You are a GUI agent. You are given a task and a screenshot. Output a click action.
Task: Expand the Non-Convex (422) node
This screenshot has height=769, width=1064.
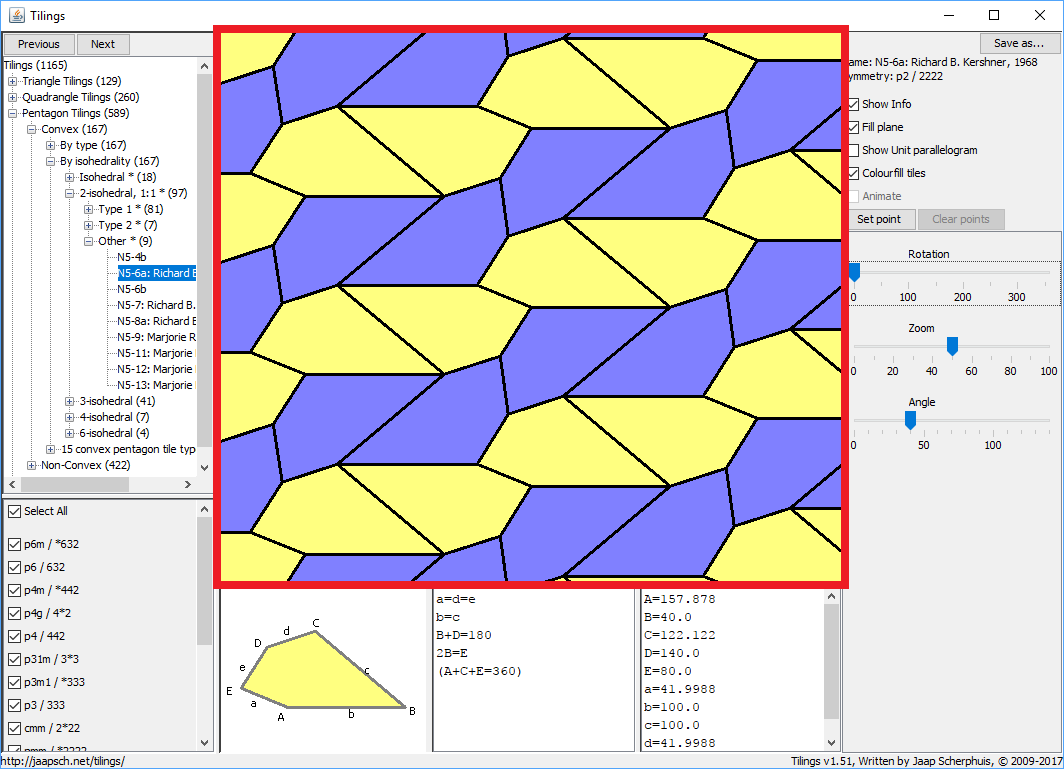31,466
